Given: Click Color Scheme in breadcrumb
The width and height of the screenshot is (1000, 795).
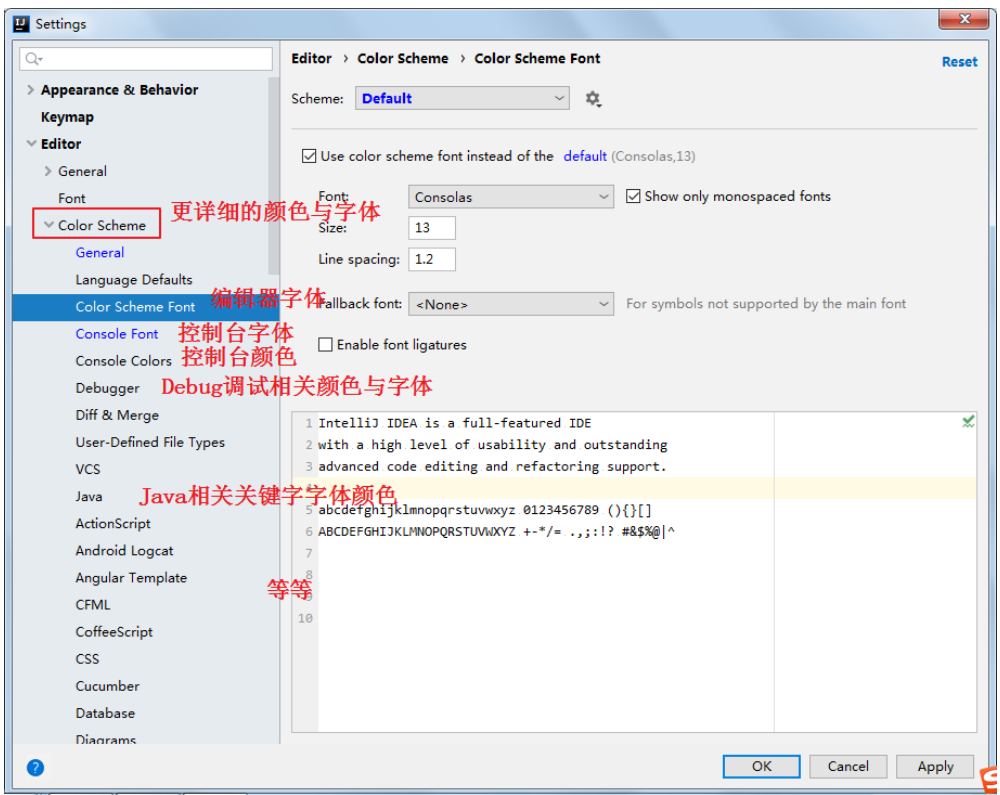Looking at the screenshot, I should click(x=402, y=59).
